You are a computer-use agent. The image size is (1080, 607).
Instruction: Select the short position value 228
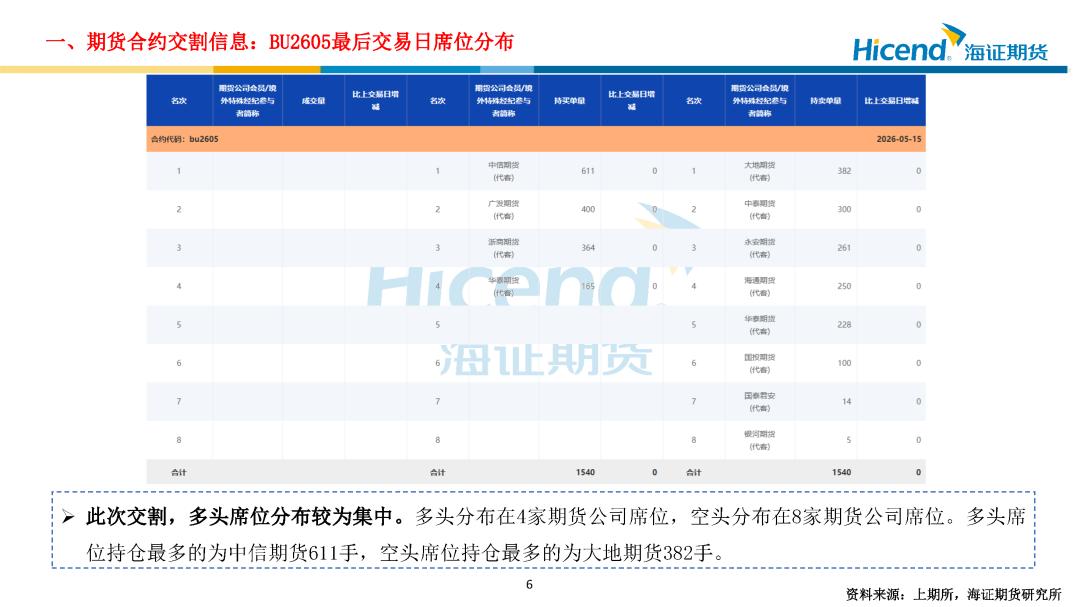tap(844, 325)
